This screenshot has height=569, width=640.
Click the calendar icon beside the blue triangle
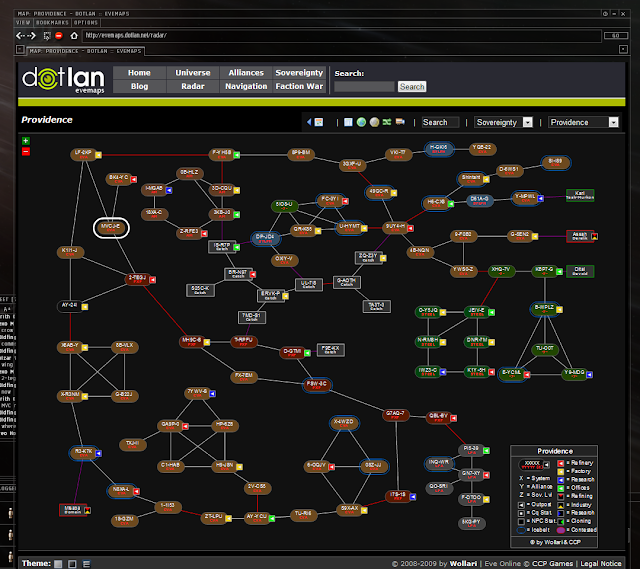319,122
